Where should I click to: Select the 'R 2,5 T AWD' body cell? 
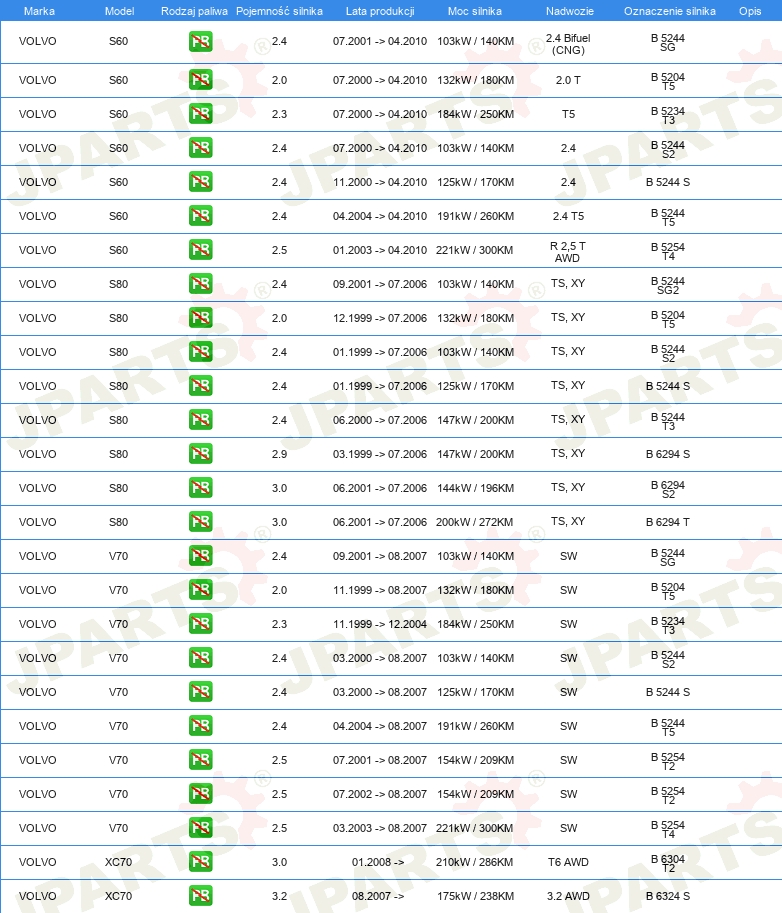click(568, 252)
